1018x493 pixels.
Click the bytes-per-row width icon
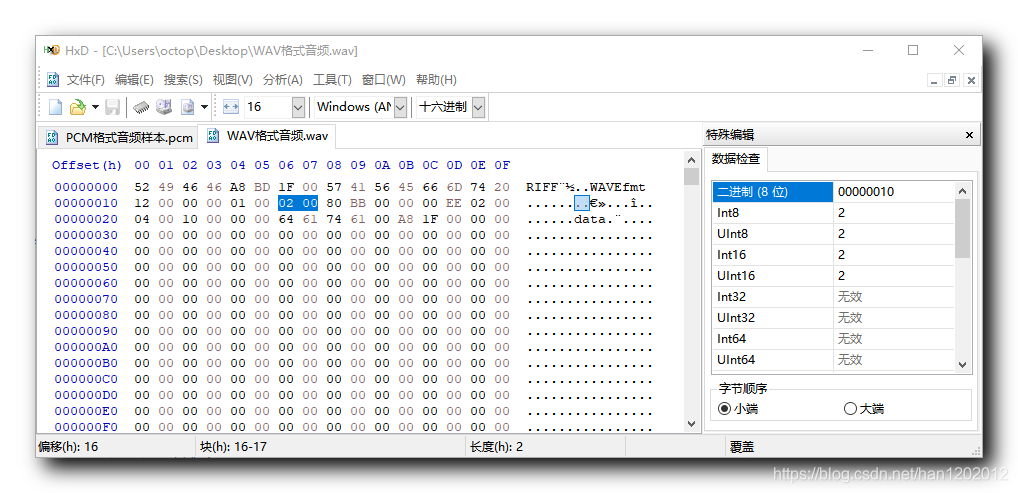(x=230, y=107)
